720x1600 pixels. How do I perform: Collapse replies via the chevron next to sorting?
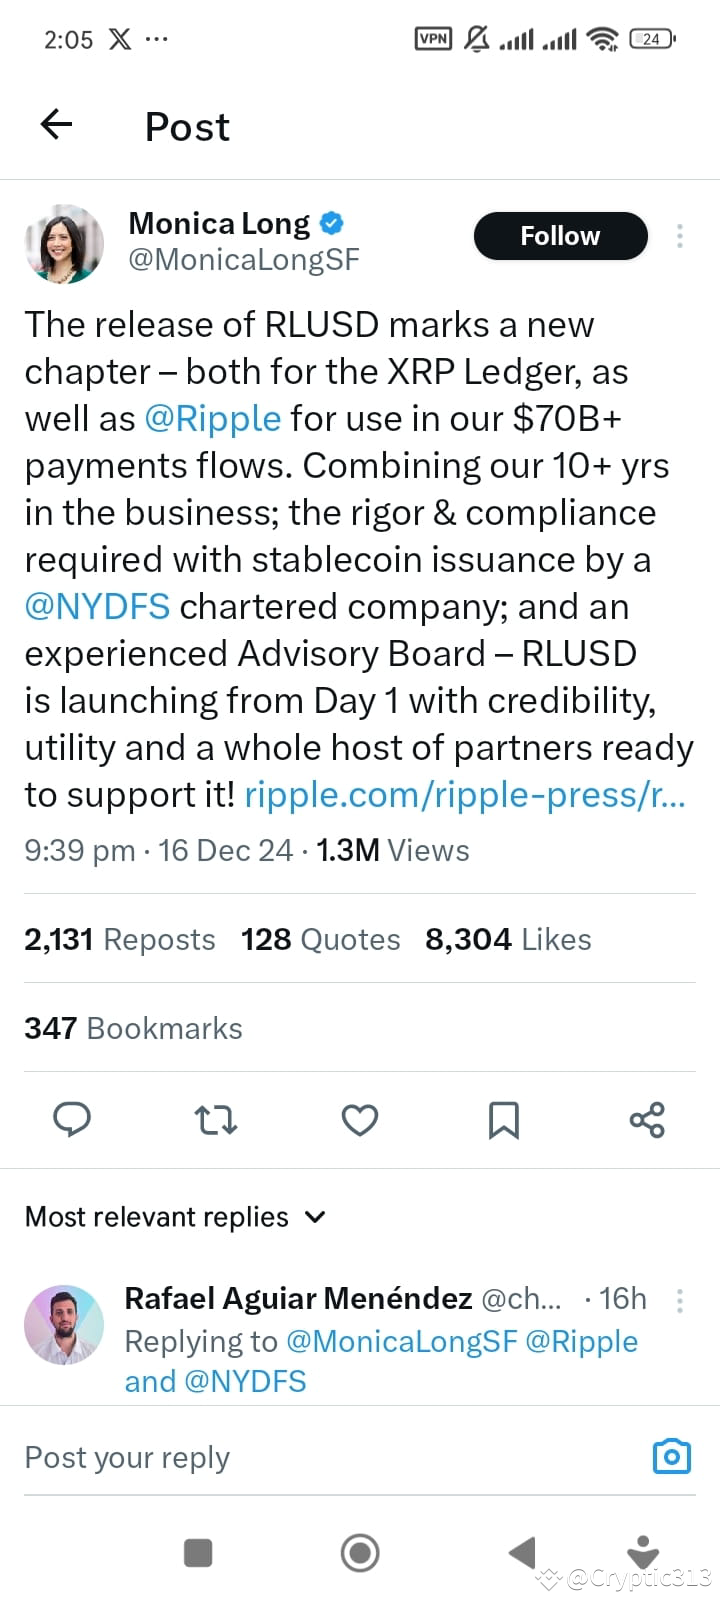[314, 1217]
